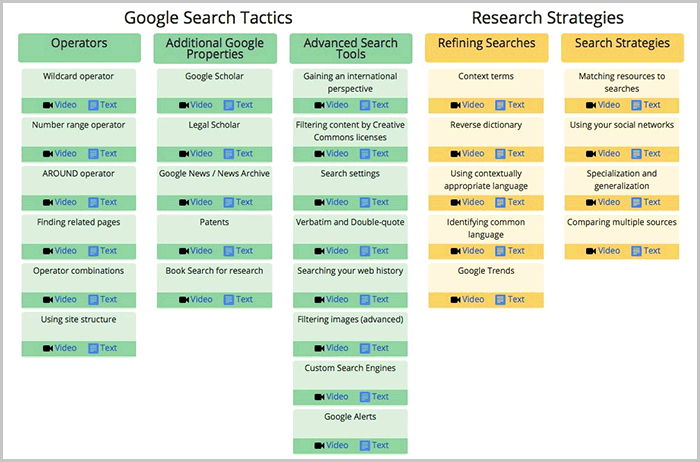The image size is (700, 462).
Task: Select the Refining Searches header
Action: [486, 43]
